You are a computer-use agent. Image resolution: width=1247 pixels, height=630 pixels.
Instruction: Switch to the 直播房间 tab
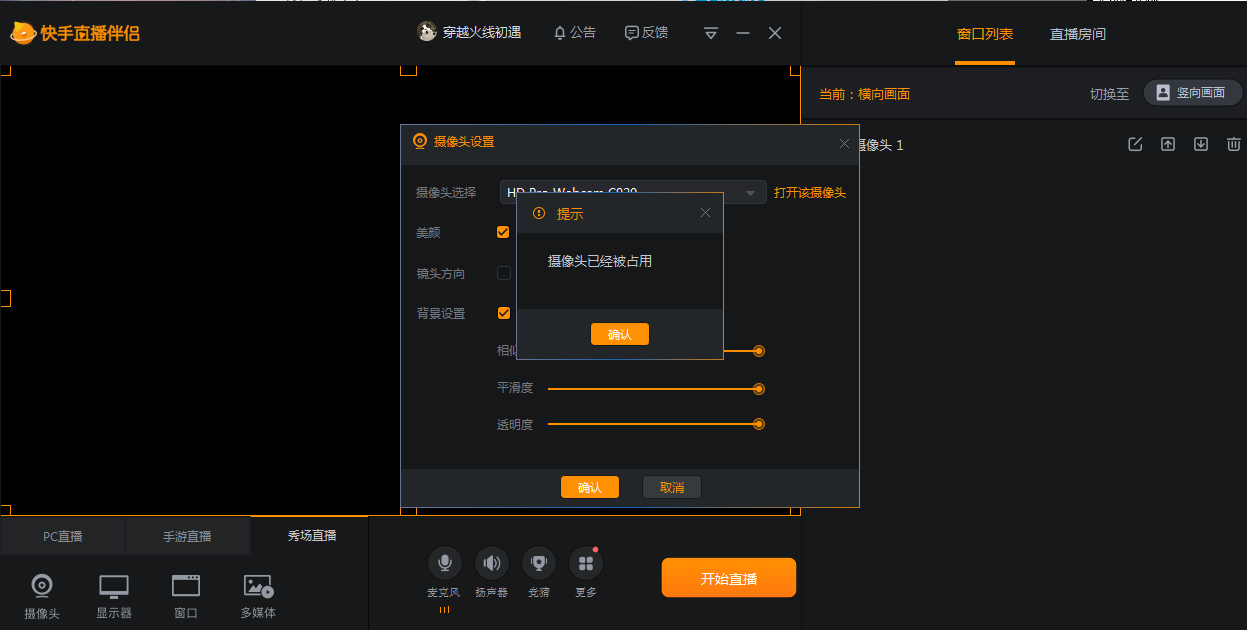click(x=1078, y=34)
